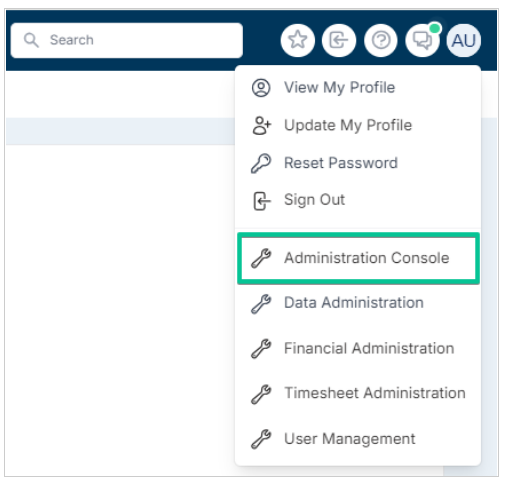Open the help question mark icon
Screen dimensions: 510x484
click(x=381, y=40)
